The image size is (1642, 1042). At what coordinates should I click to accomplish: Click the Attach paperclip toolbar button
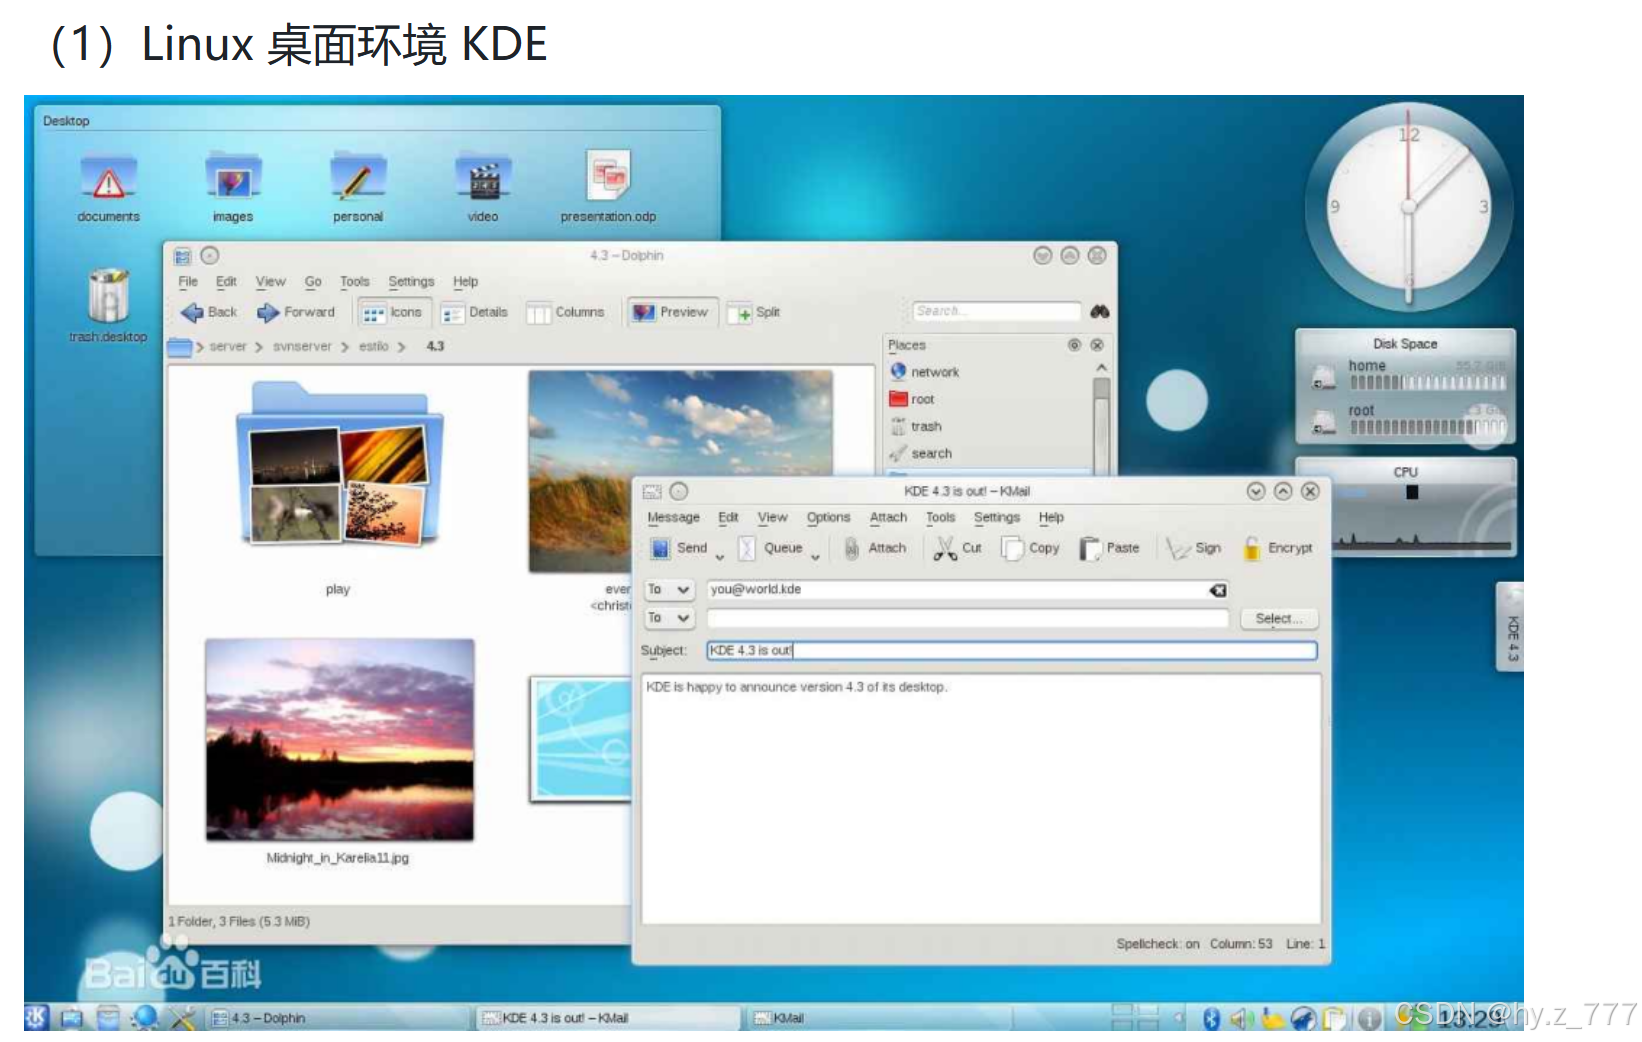[x=875, y=548]
